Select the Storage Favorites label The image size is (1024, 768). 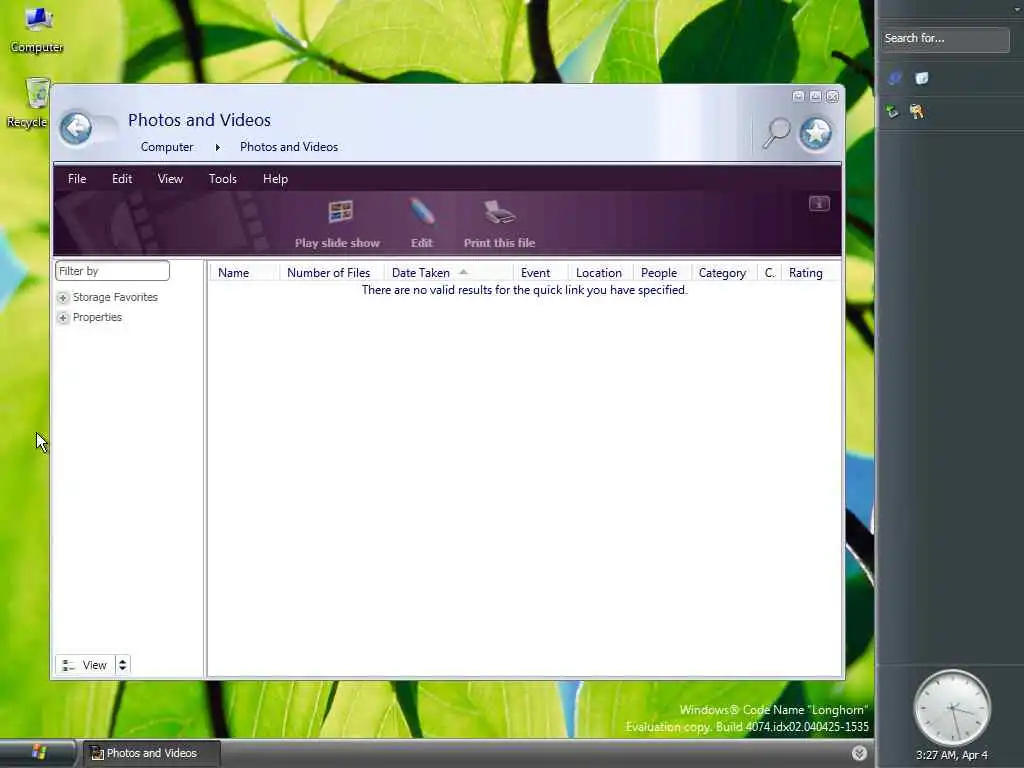coord(116,297)
